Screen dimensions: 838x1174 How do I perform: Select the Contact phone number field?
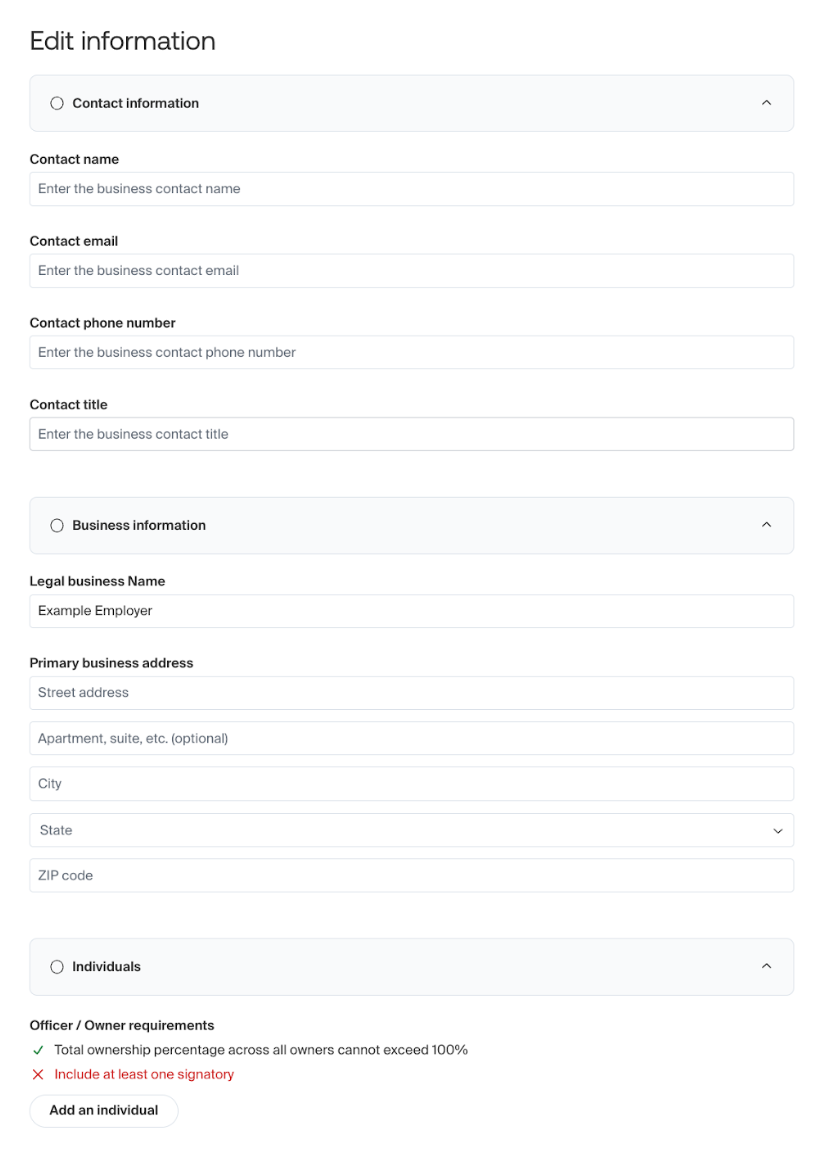(x=411, y=352)
